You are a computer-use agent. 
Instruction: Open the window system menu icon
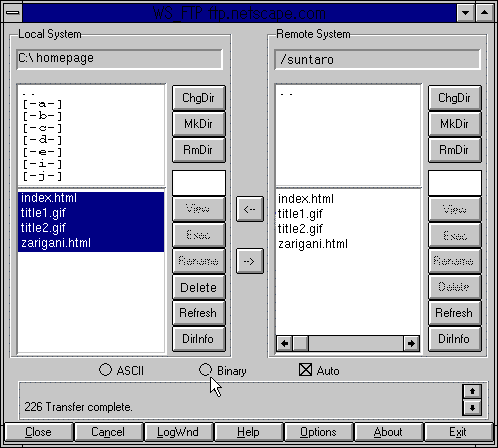[x=13, y=13]
